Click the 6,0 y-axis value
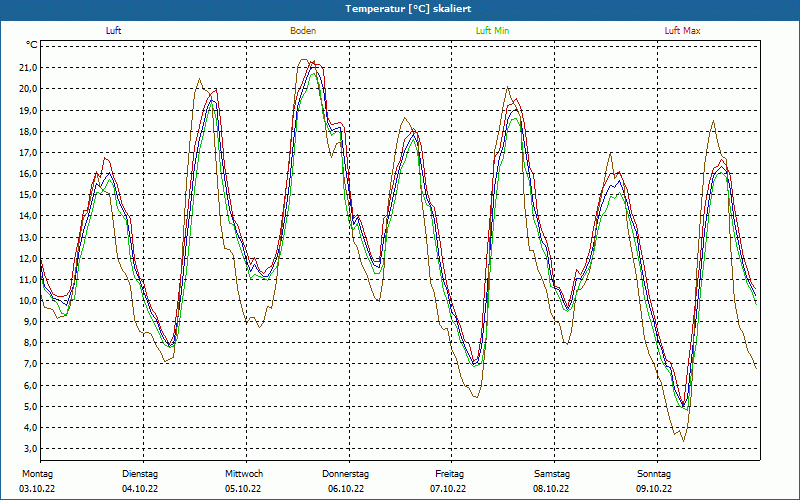The image size is (800, 500). (x=30, y=385)
